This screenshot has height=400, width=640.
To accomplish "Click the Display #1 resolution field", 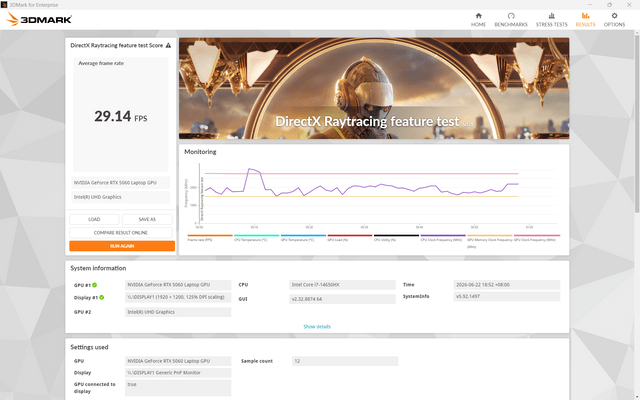I will [178, 297].
